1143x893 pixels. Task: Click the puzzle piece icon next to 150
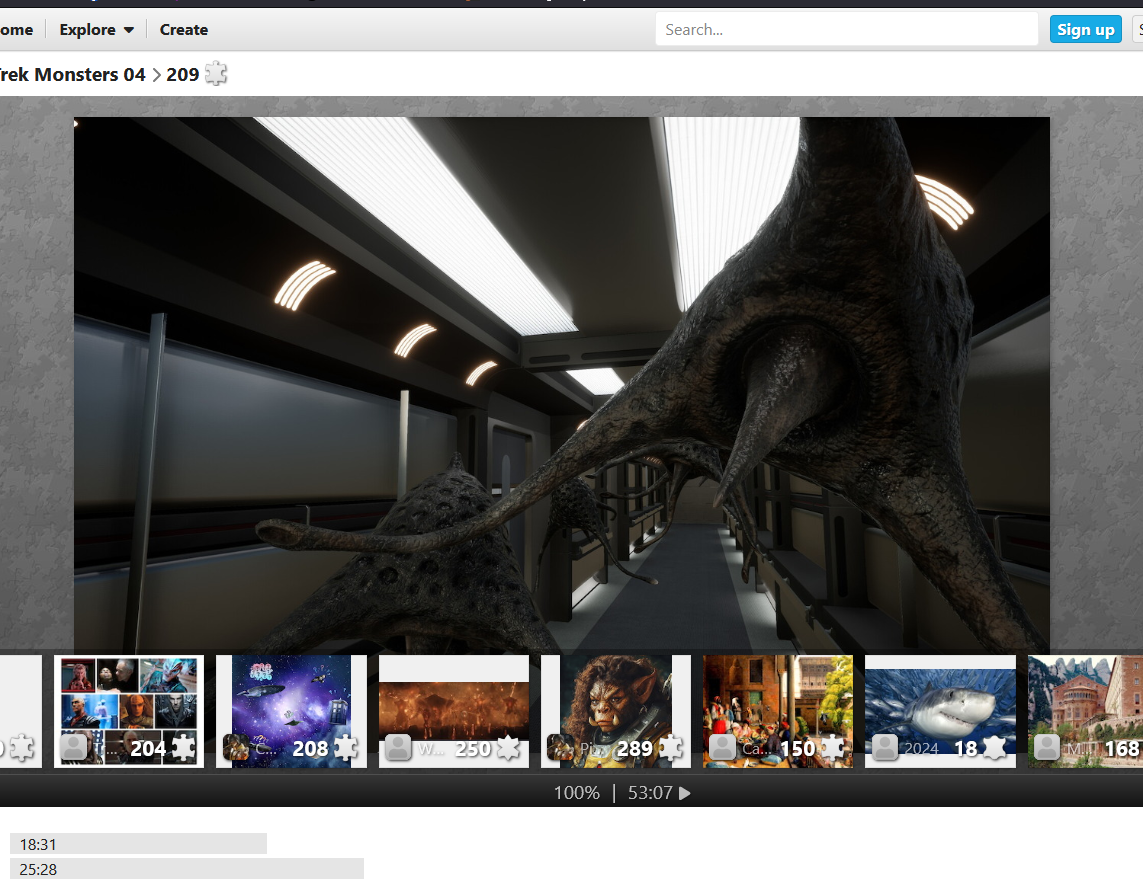pos(832,748)
